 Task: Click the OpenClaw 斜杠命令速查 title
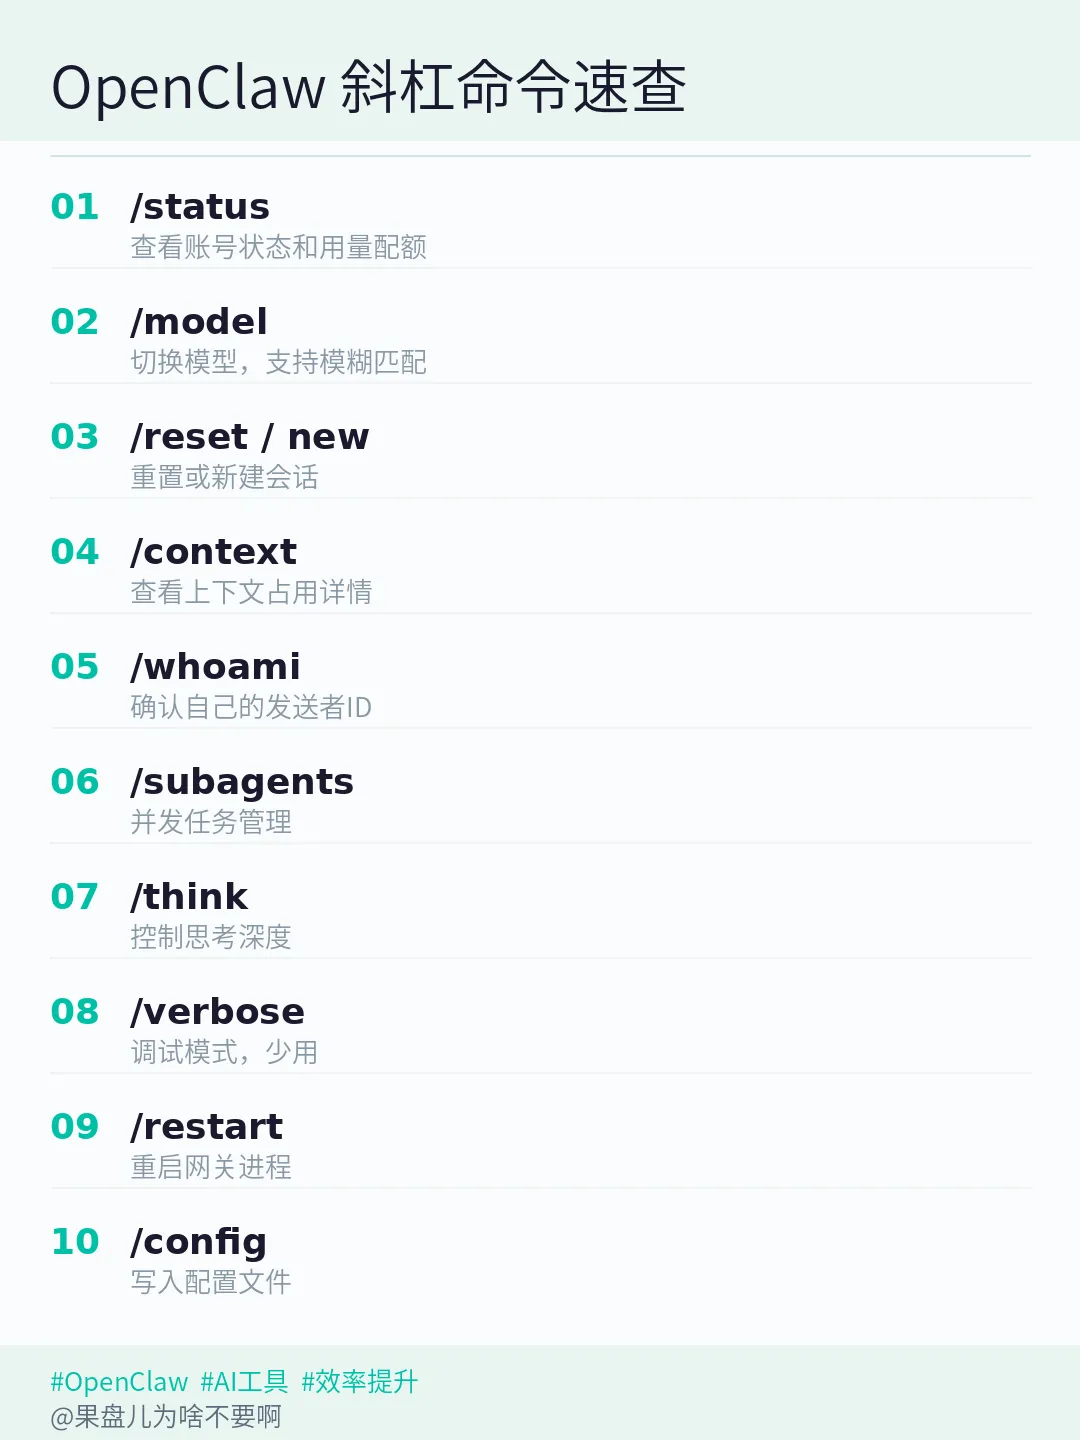[369, 87]
